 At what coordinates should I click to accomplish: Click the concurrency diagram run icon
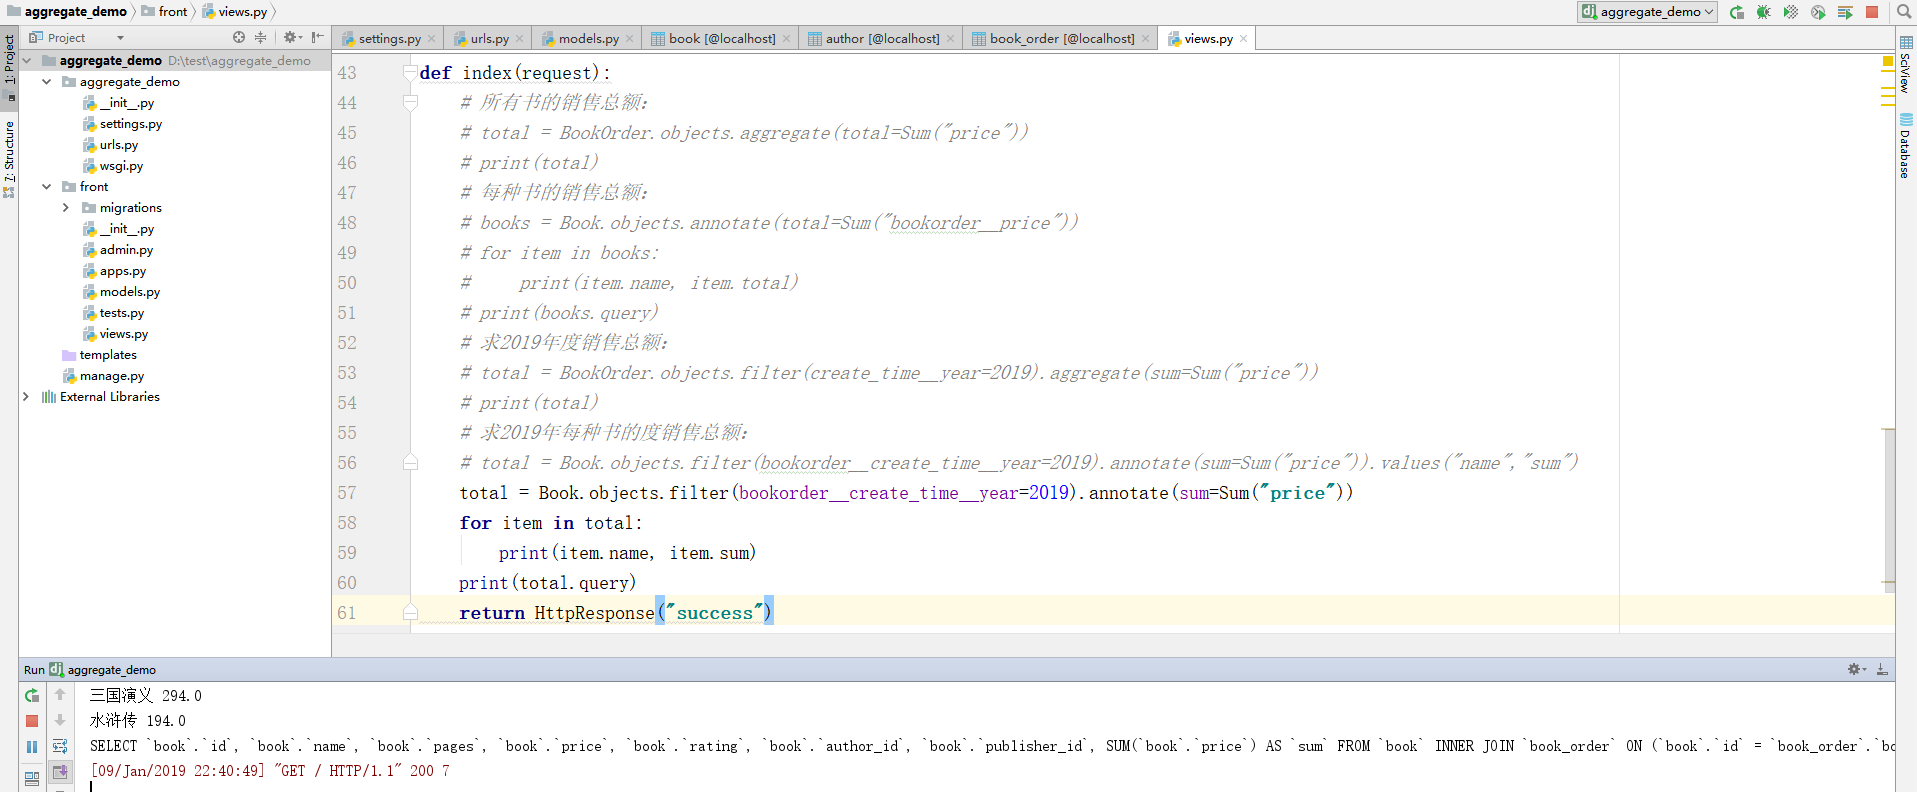(1845, 12)
